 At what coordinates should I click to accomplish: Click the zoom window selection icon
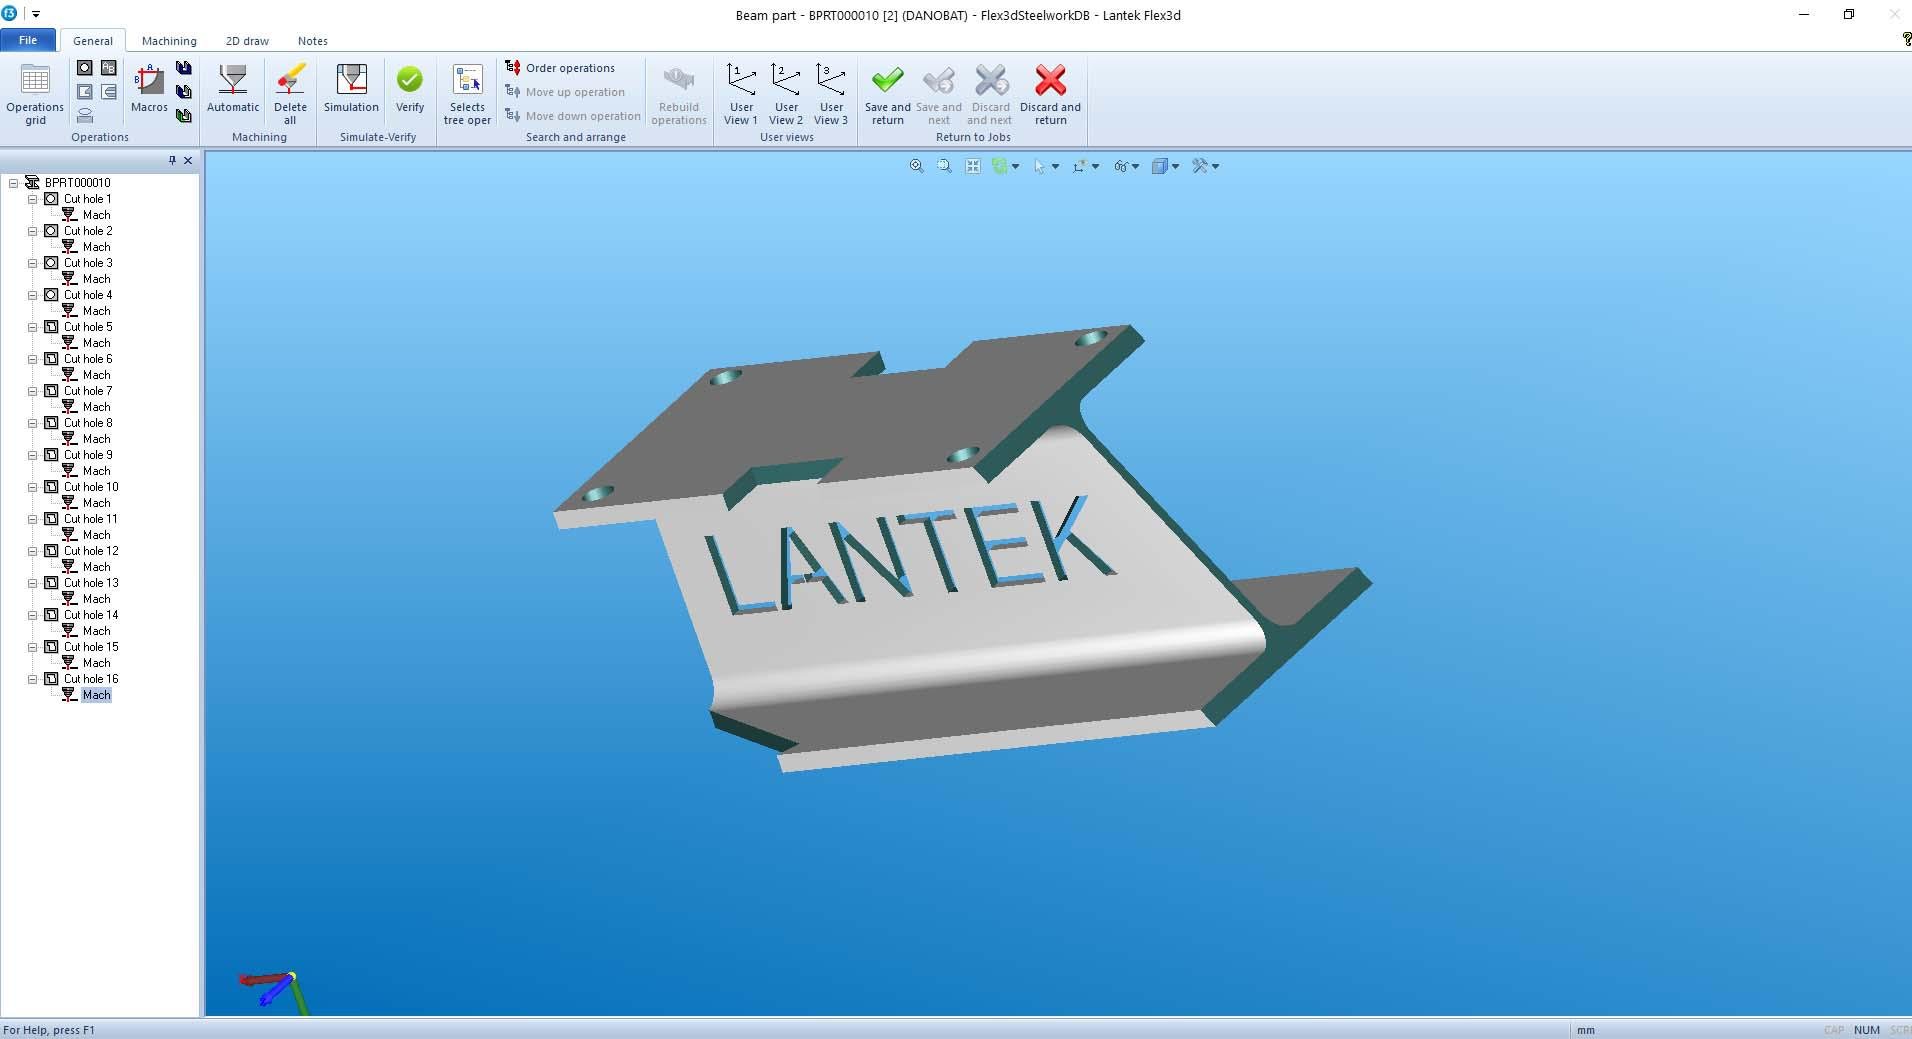pos(944,166)
